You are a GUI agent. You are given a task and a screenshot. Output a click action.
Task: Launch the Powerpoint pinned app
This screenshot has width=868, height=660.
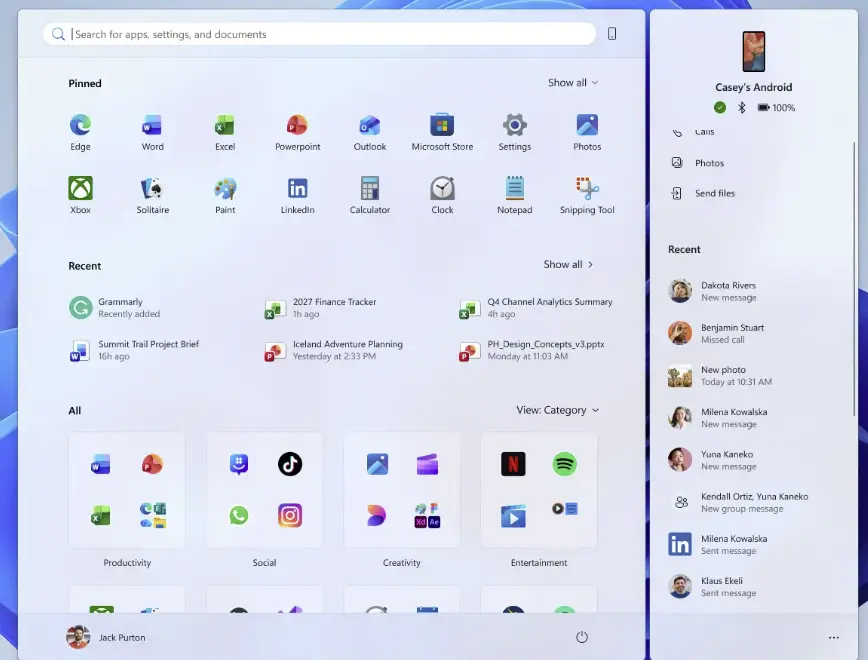[x=297, y=132]
